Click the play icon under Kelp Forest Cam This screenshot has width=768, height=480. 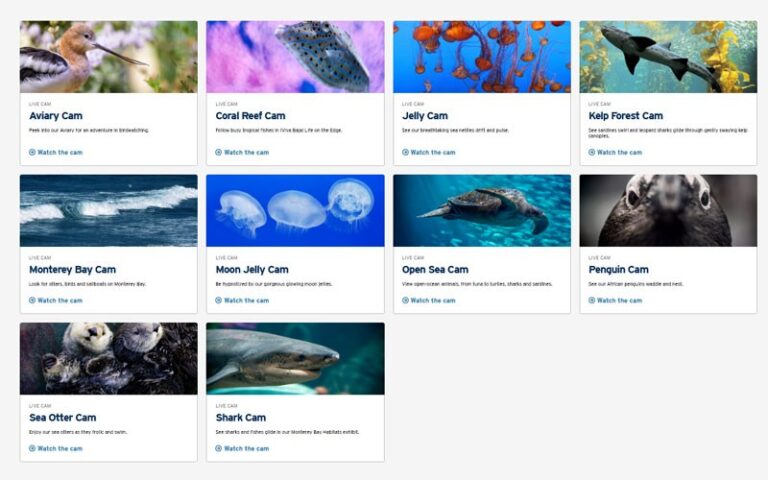[592, 152]
